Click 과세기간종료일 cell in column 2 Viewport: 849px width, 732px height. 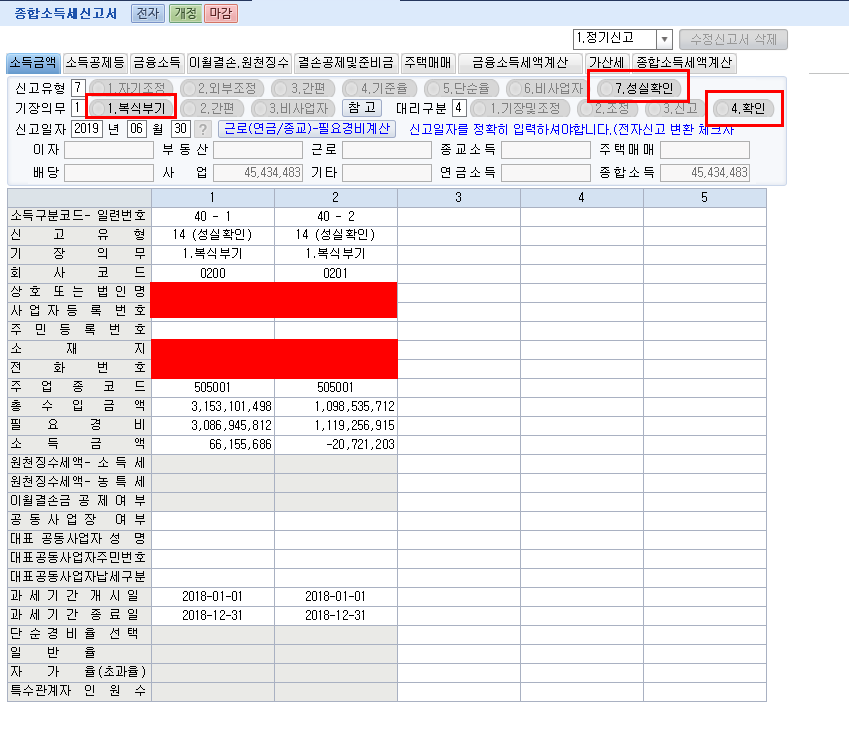point(336,616)
